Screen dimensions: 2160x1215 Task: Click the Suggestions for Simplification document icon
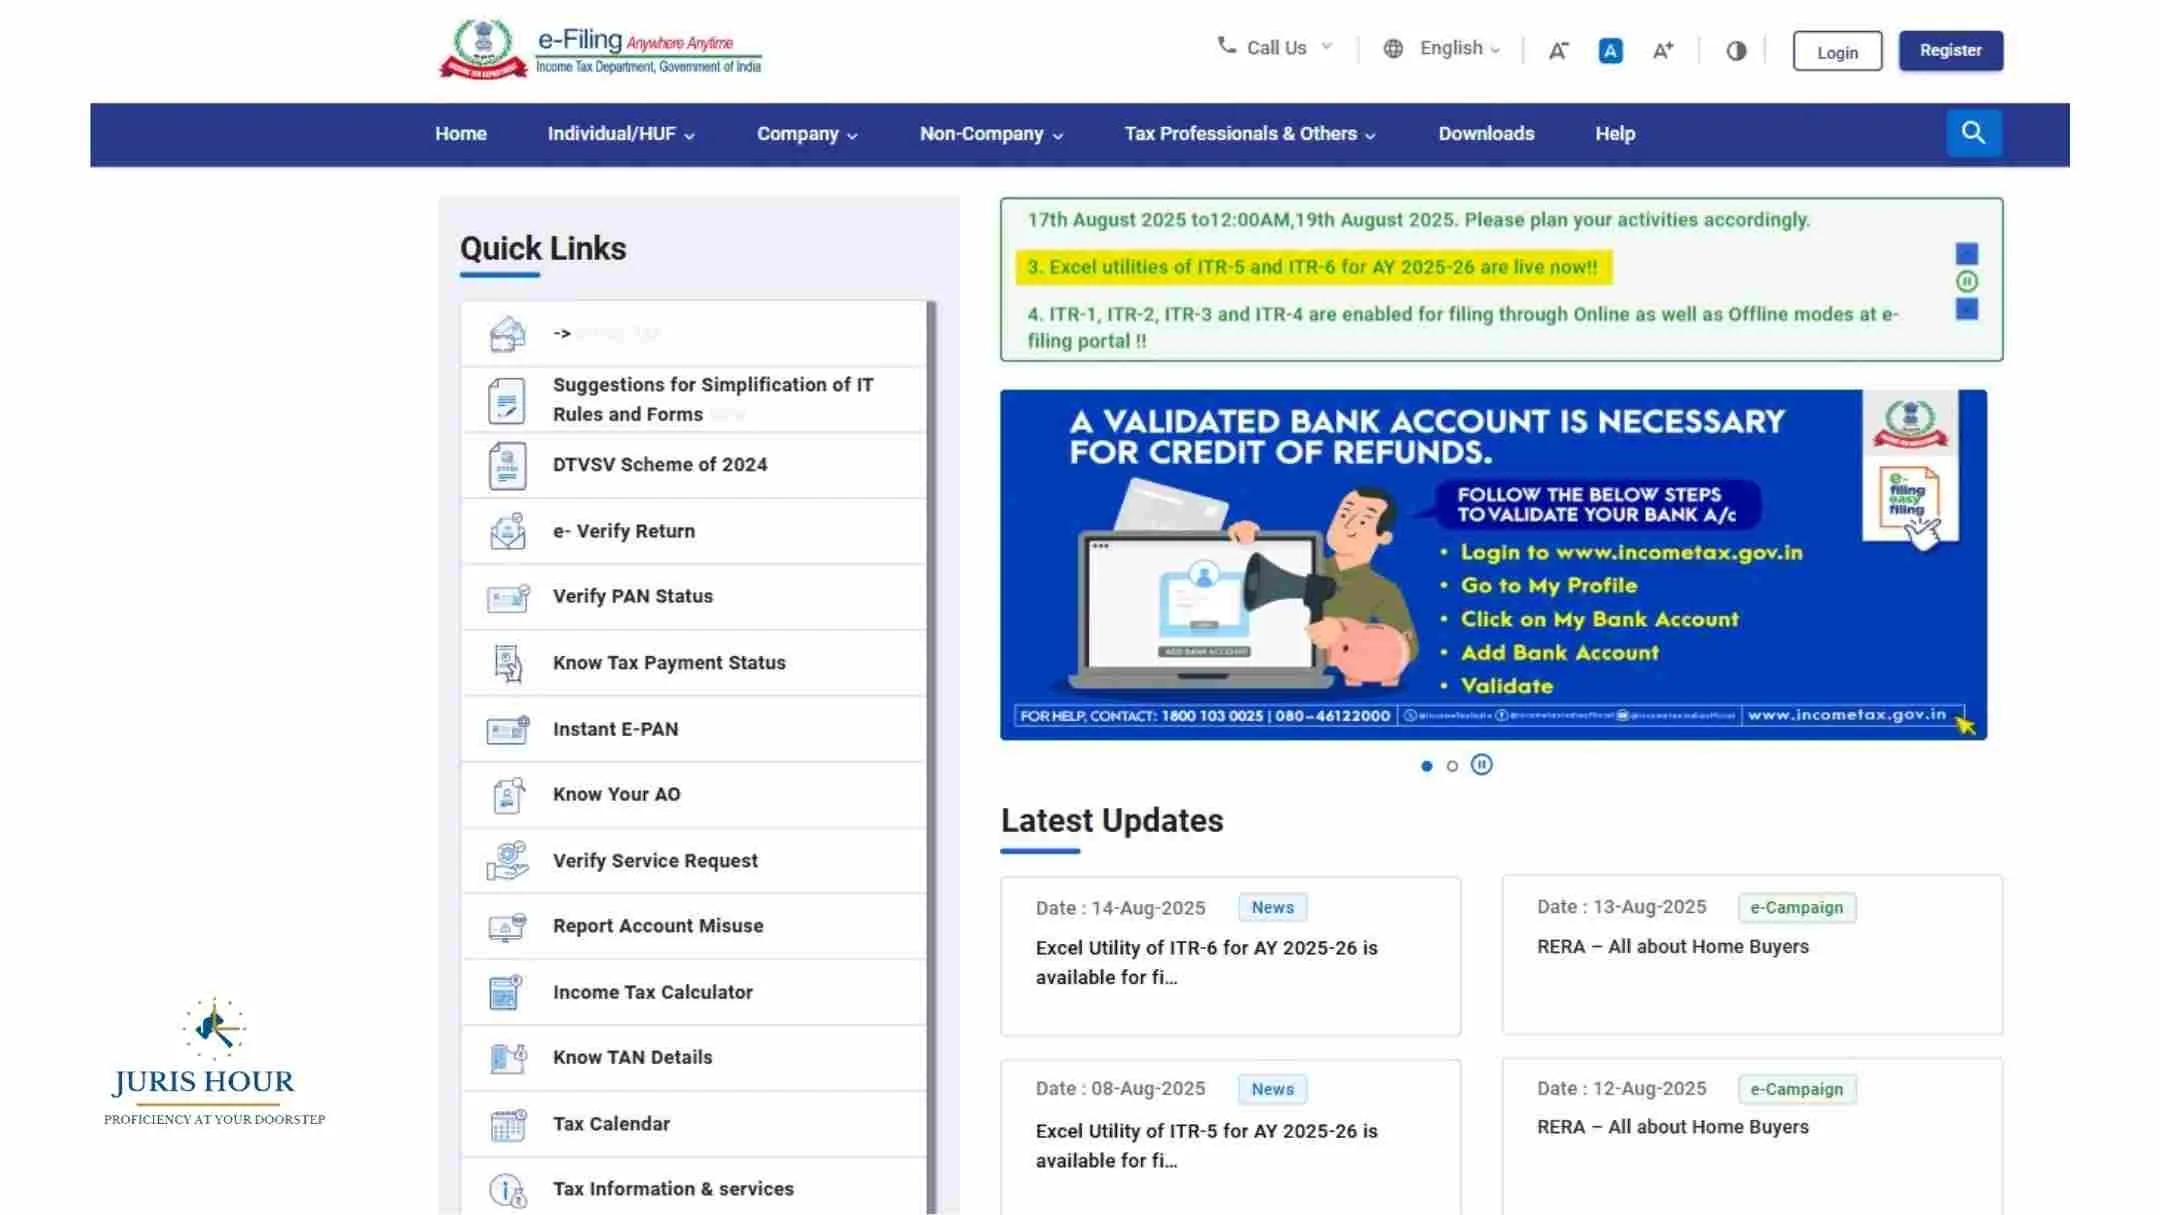[507, 400]
